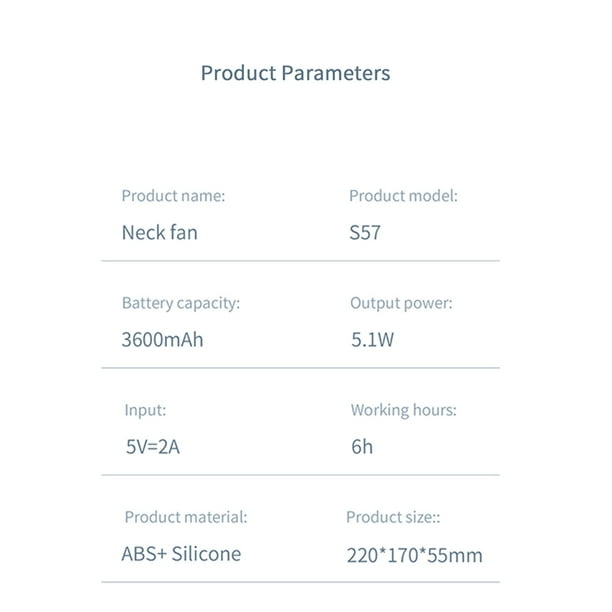Click the Neck fan value text
Image resolution: width=612 pixels, height=612 pixels.
pos(160,233)
